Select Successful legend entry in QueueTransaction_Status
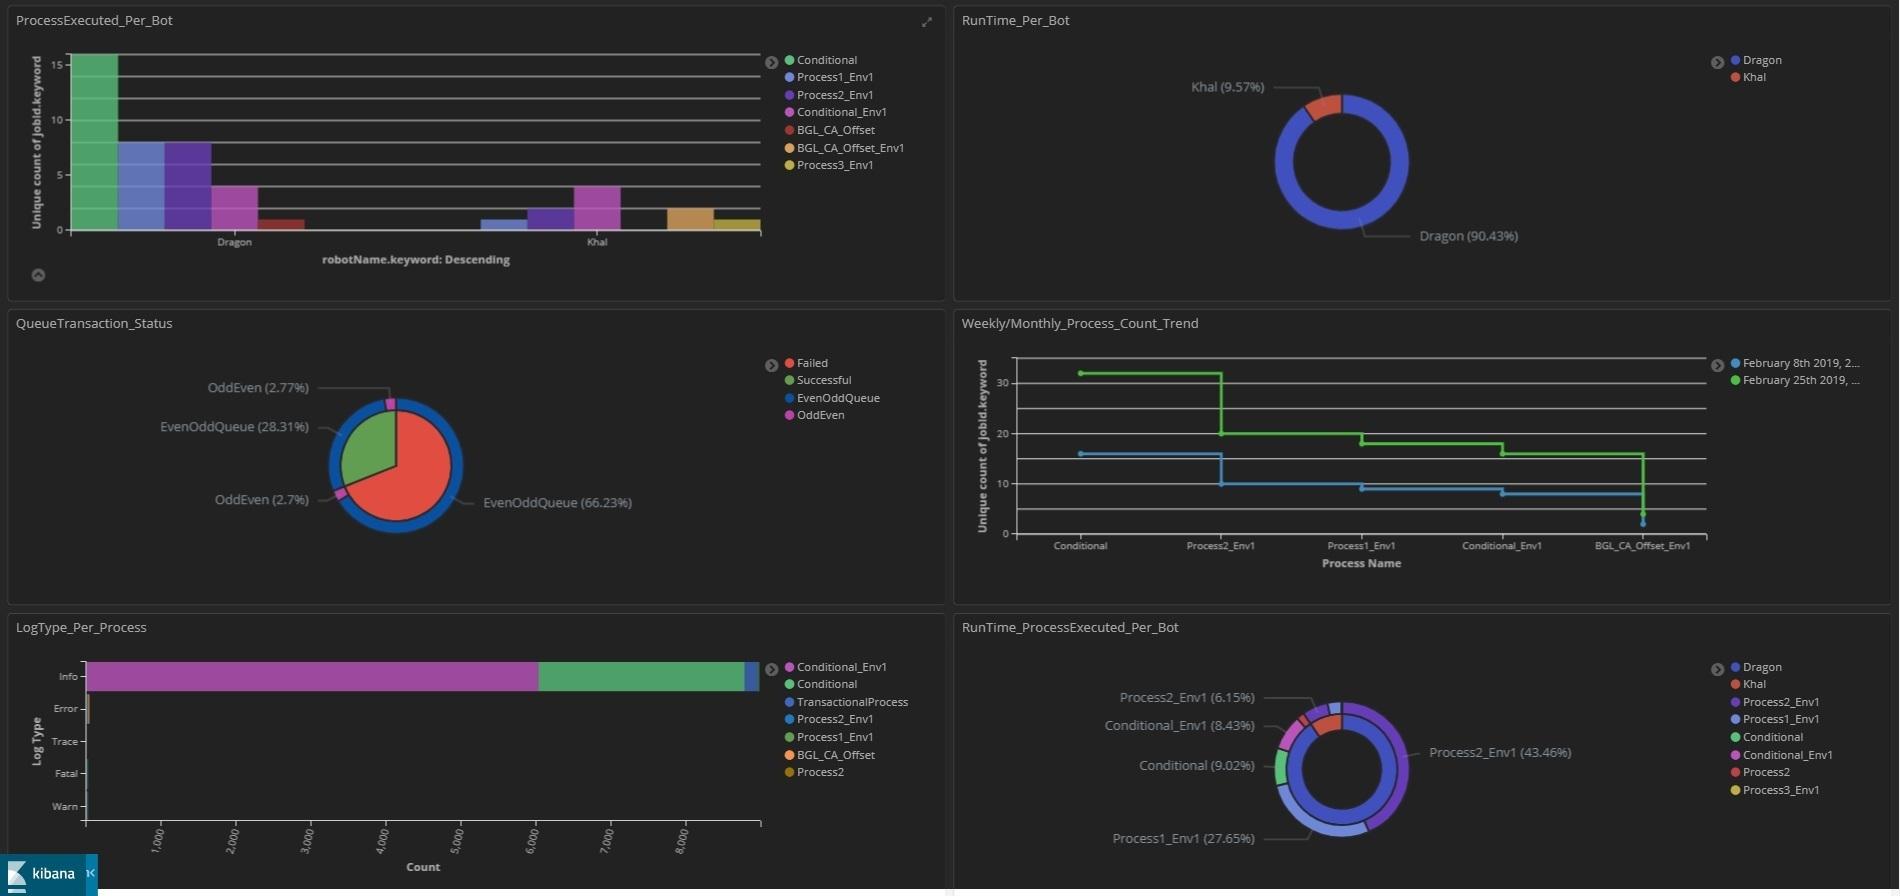The width and height of the screenshot is (1900, 896). click(823, 380)
